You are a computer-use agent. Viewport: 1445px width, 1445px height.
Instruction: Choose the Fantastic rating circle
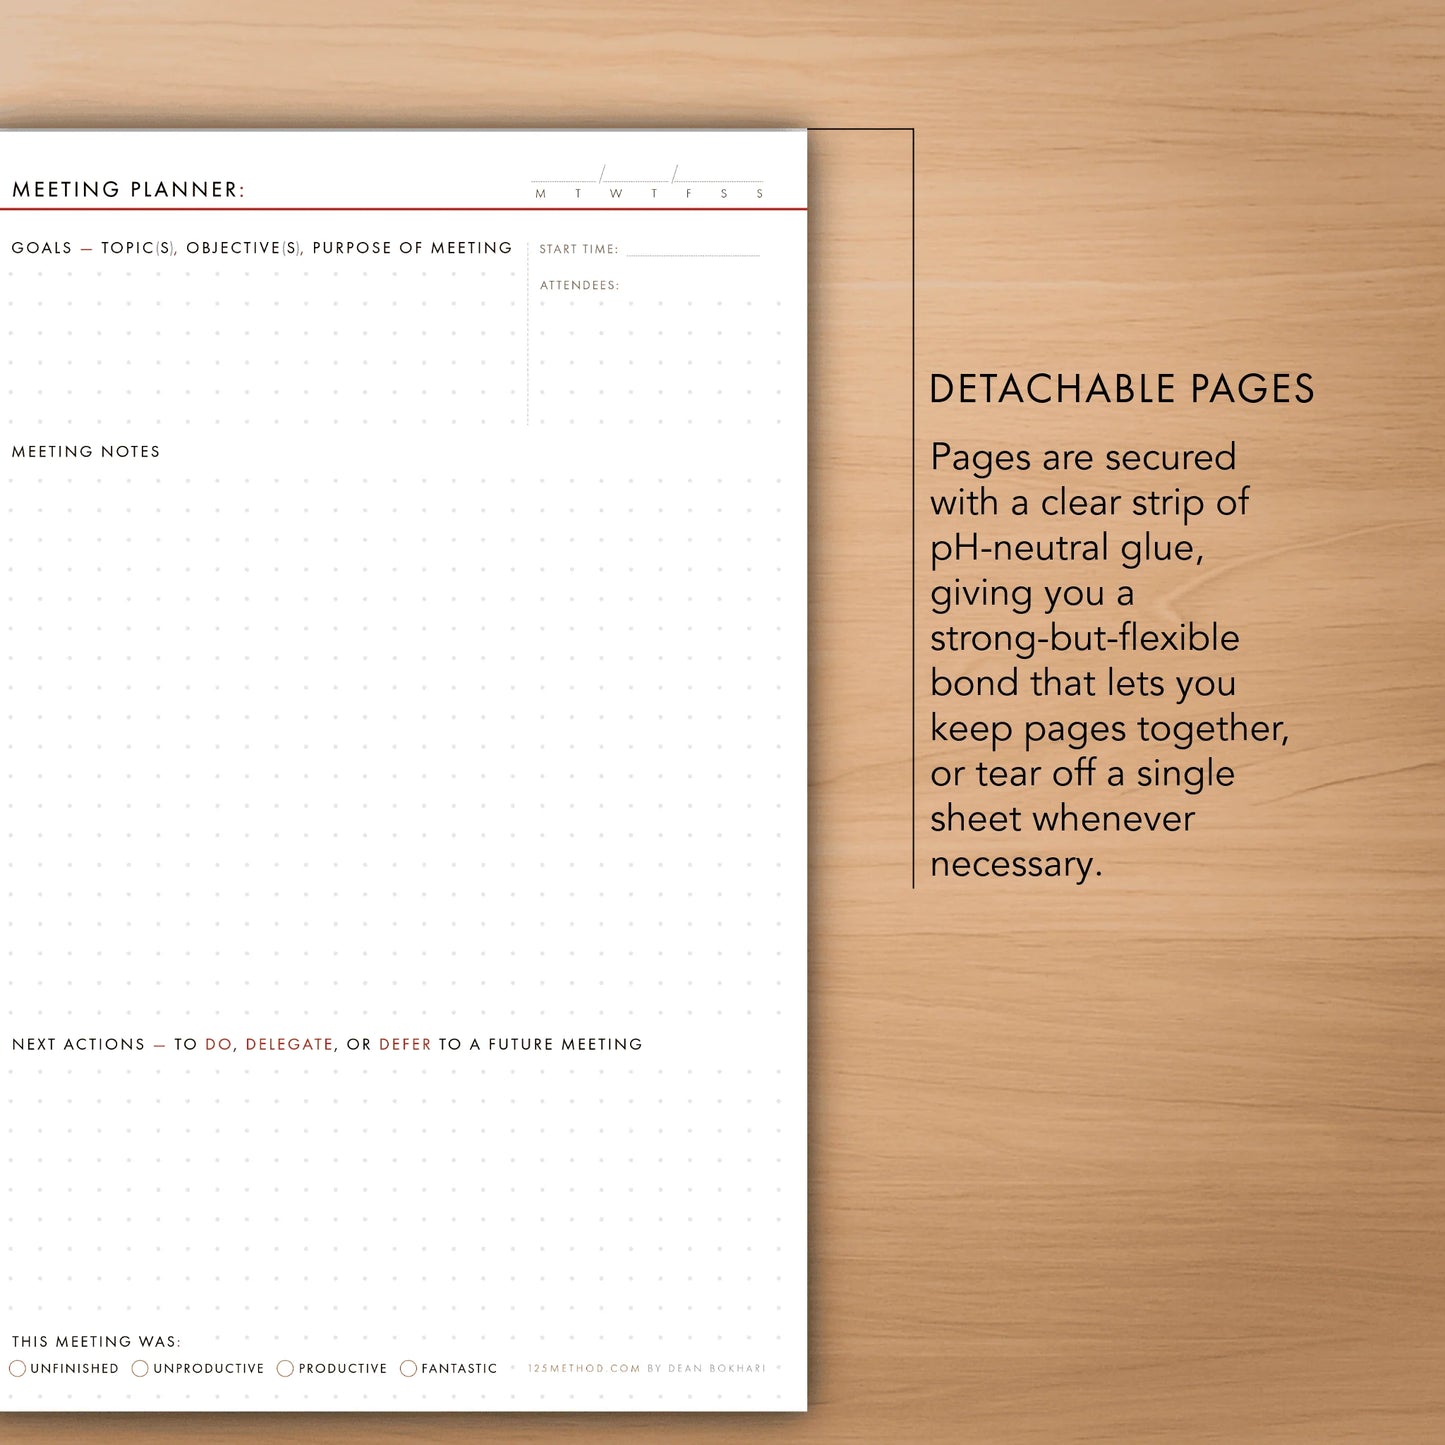point(408,1368)
